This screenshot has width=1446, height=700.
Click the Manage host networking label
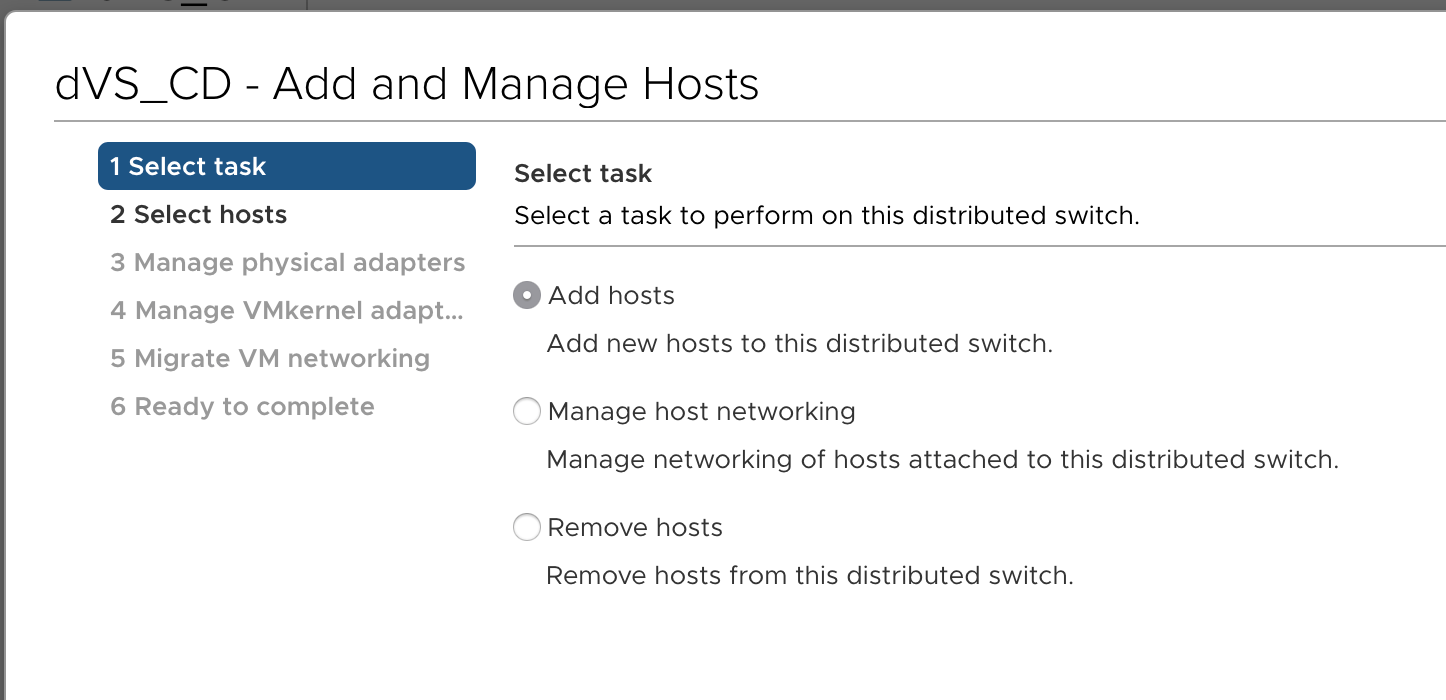point(701,412)
